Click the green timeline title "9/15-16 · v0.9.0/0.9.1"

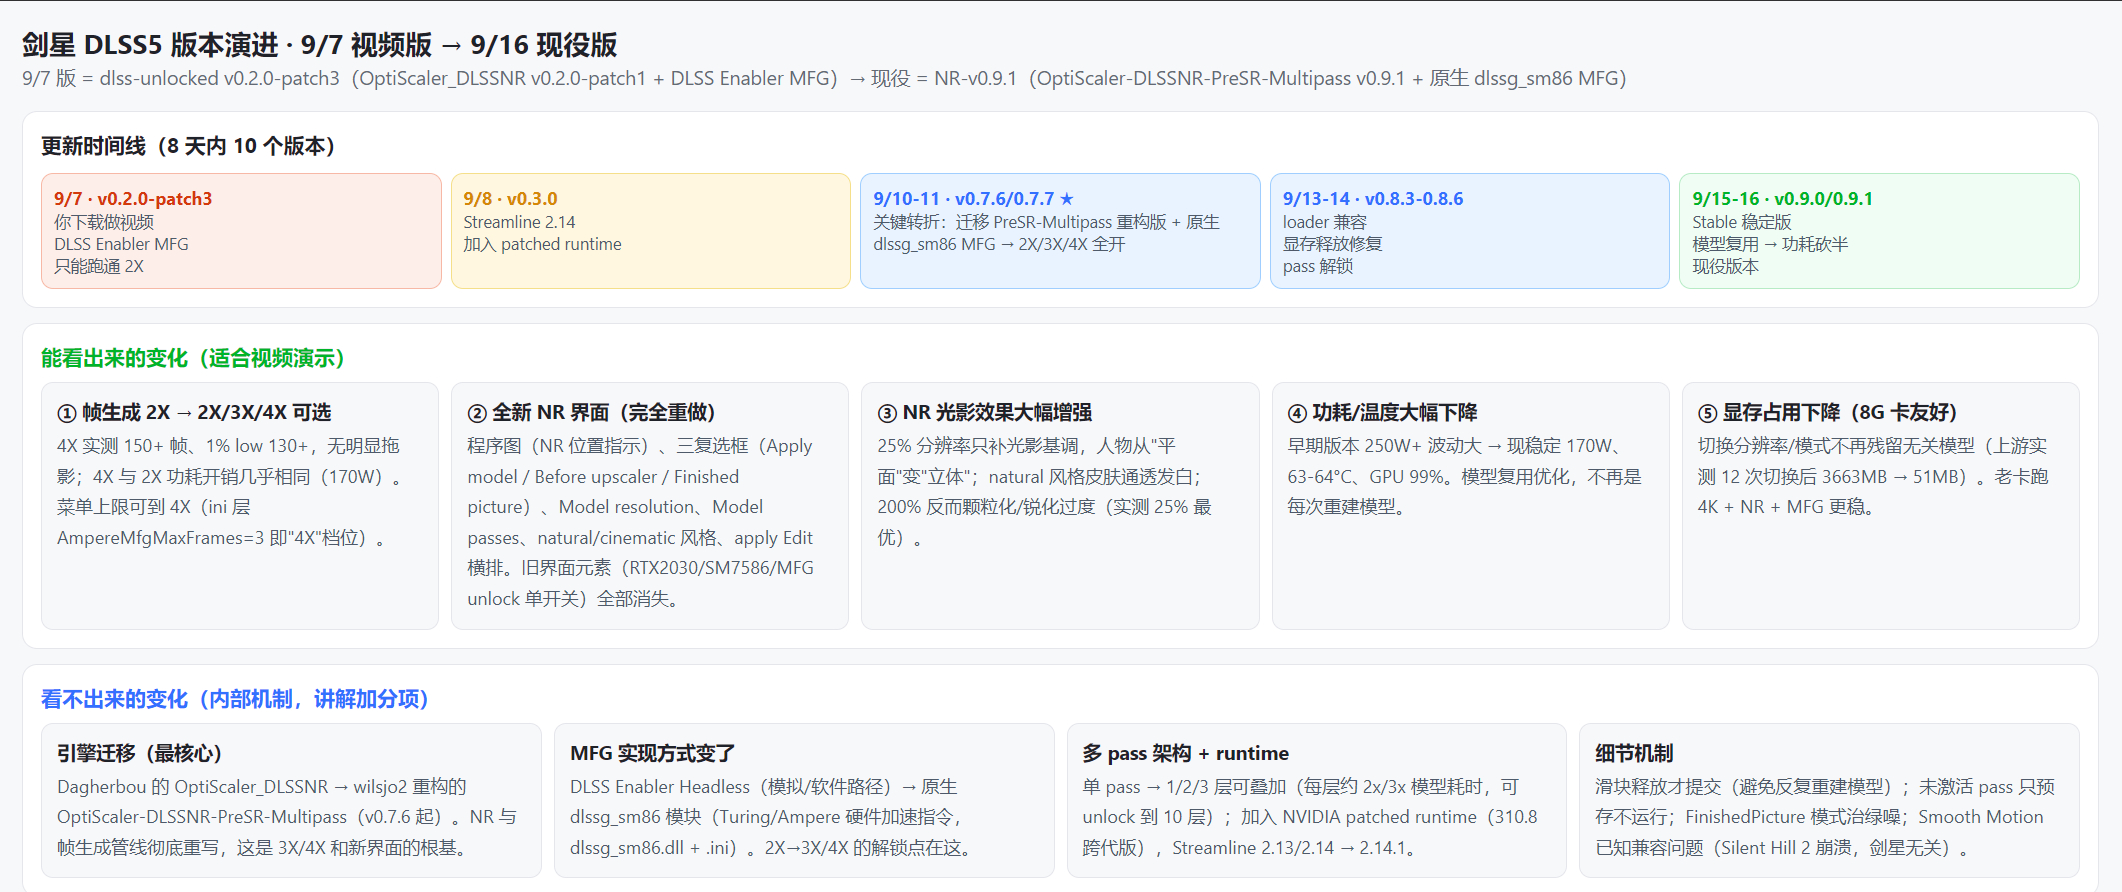pos(1782,198)
